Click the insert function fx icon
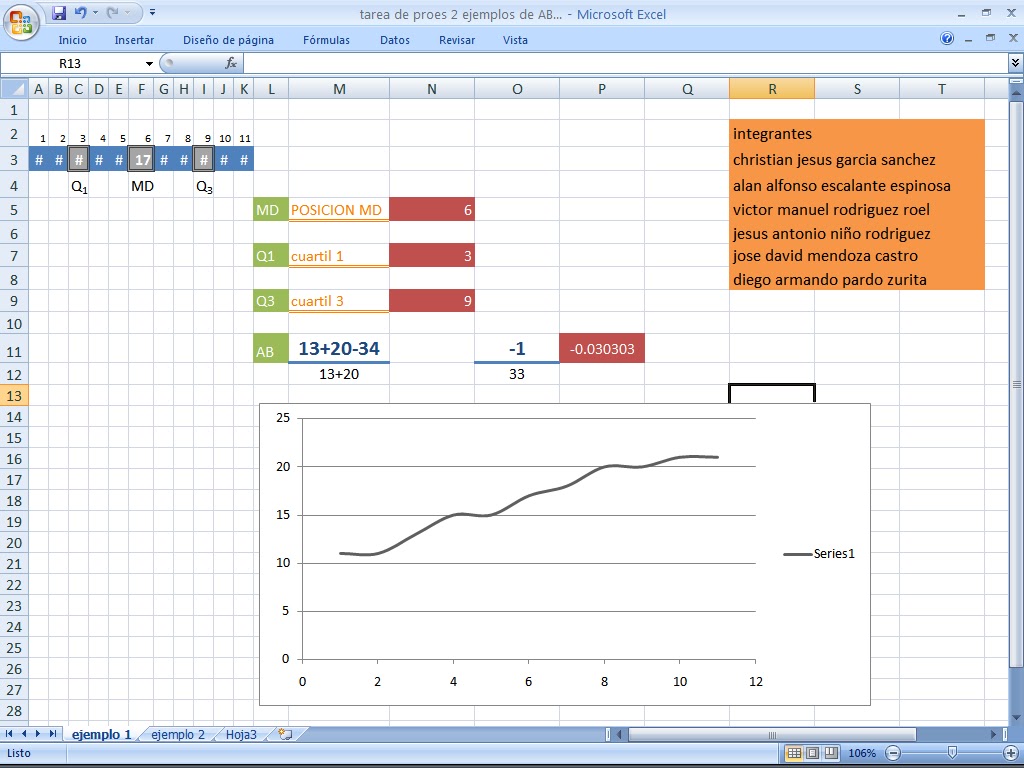This screenshot has height=768, width=1024. coord(231,63)
